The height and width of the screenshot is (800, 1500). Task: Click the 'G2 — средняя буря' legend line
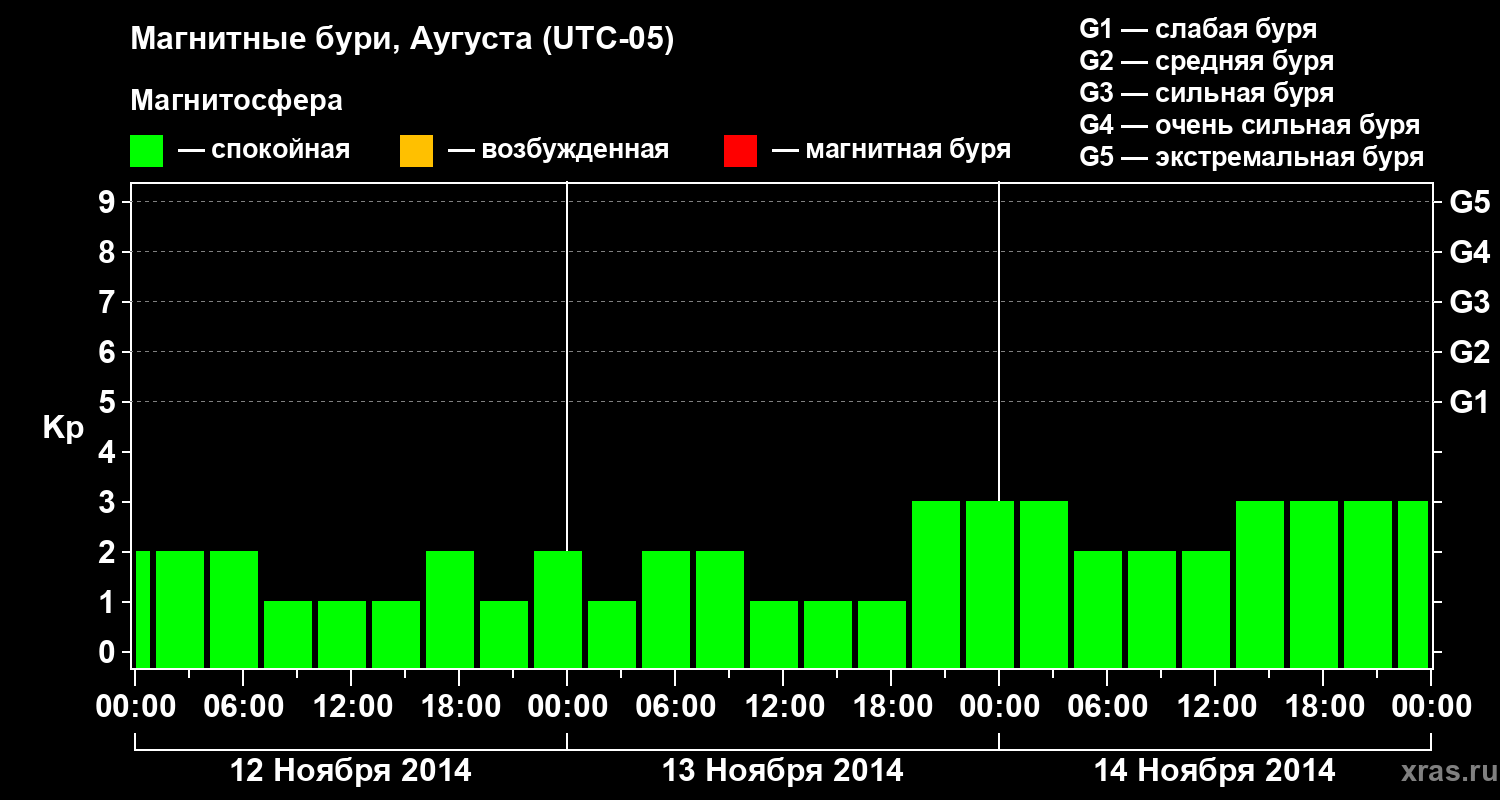[x=1207, y=61]
